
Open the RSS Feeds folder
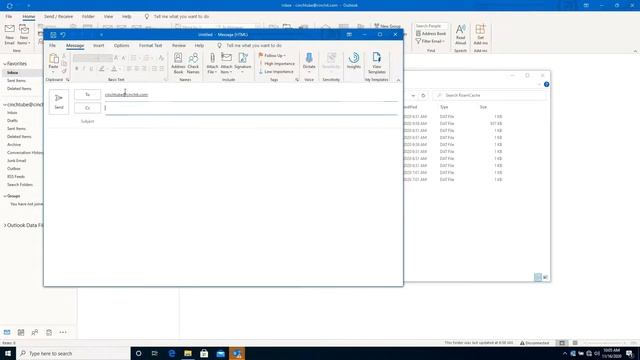pyautogui.click(x=16, y=176)
